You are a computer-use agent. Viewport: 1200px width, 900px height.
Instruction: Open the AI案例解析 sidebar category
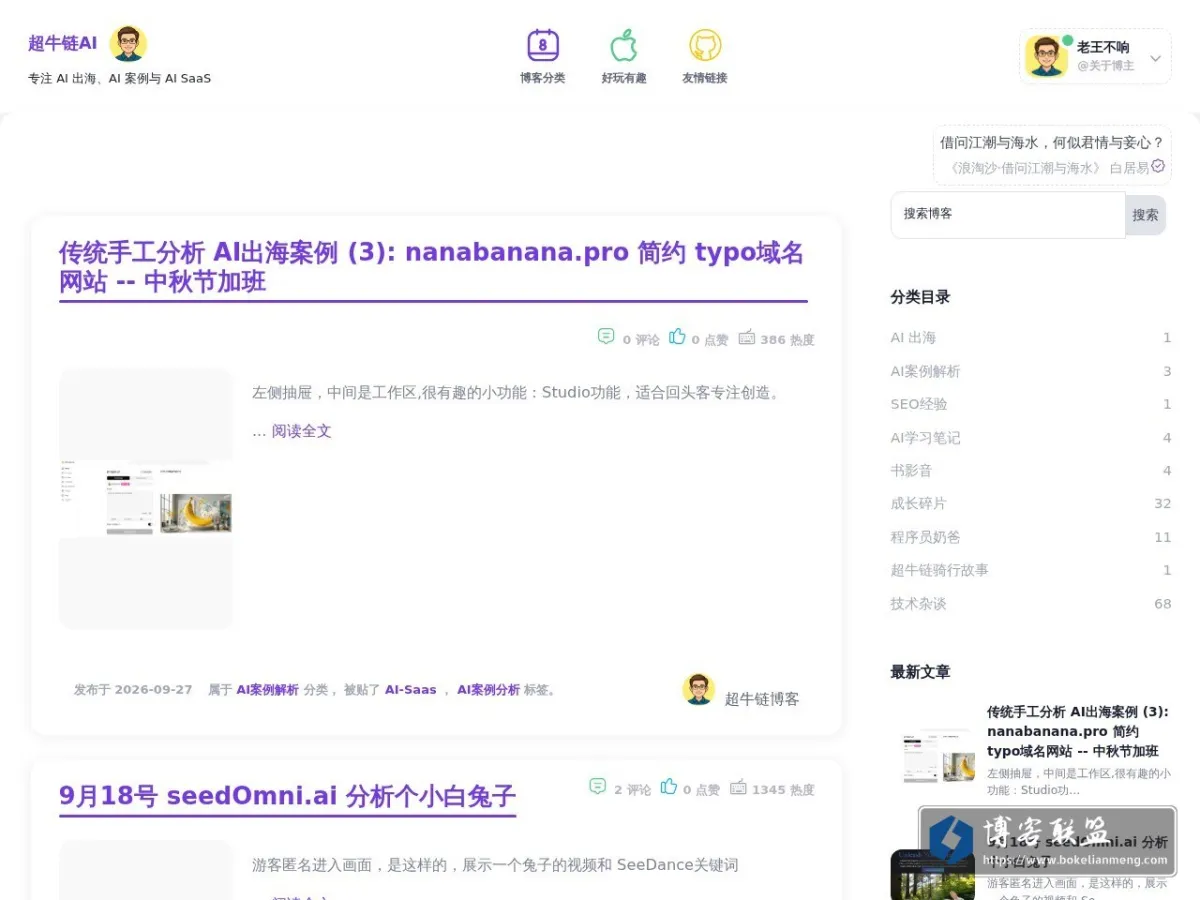coord(926,371)
